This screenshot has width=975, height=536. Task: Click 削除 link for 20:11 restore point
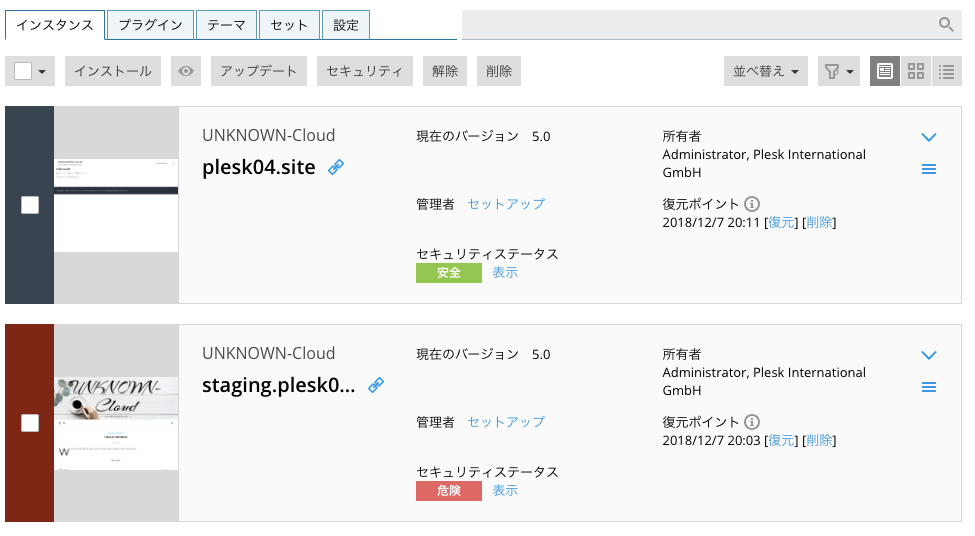[819, 223]
